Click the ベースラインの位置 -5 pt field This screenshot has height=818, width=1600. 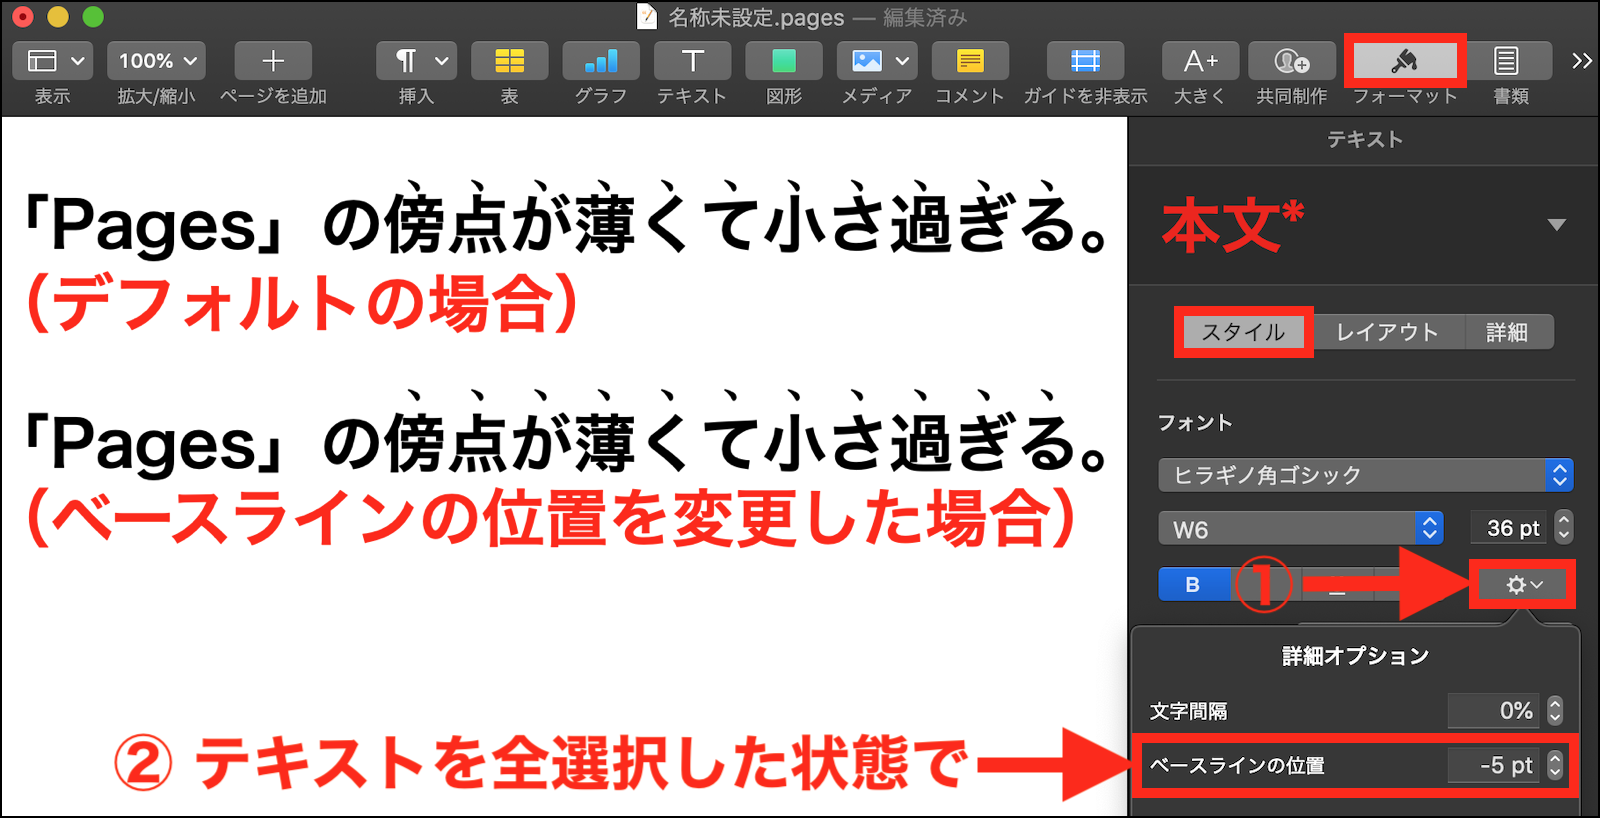pos(1494,765)
